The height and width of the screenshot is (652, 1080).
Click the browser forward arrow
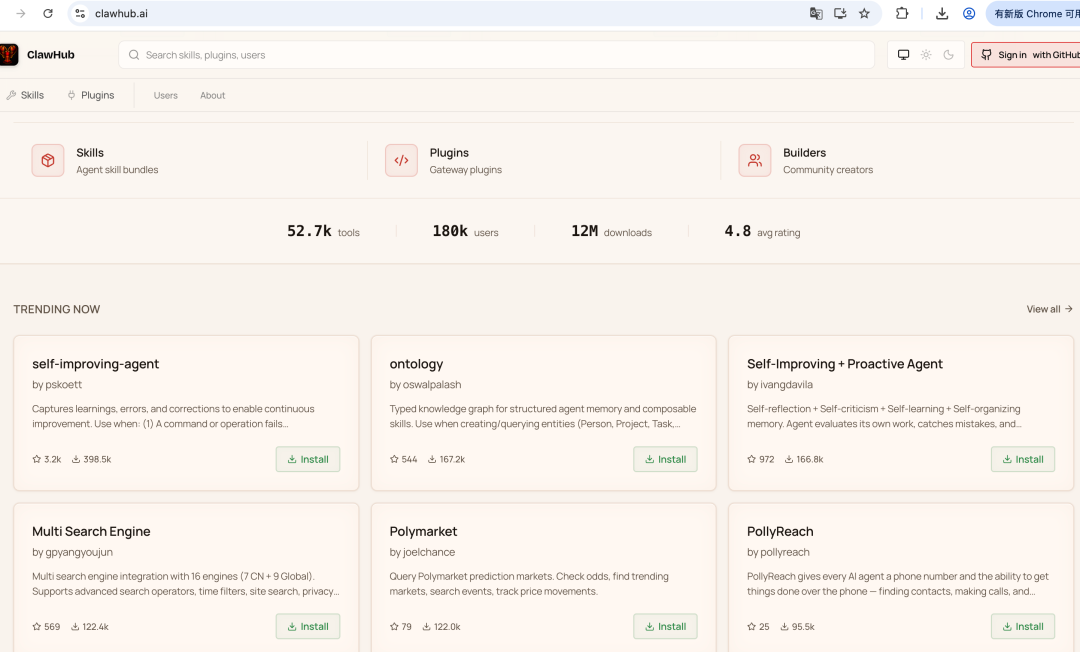(21, 13)
